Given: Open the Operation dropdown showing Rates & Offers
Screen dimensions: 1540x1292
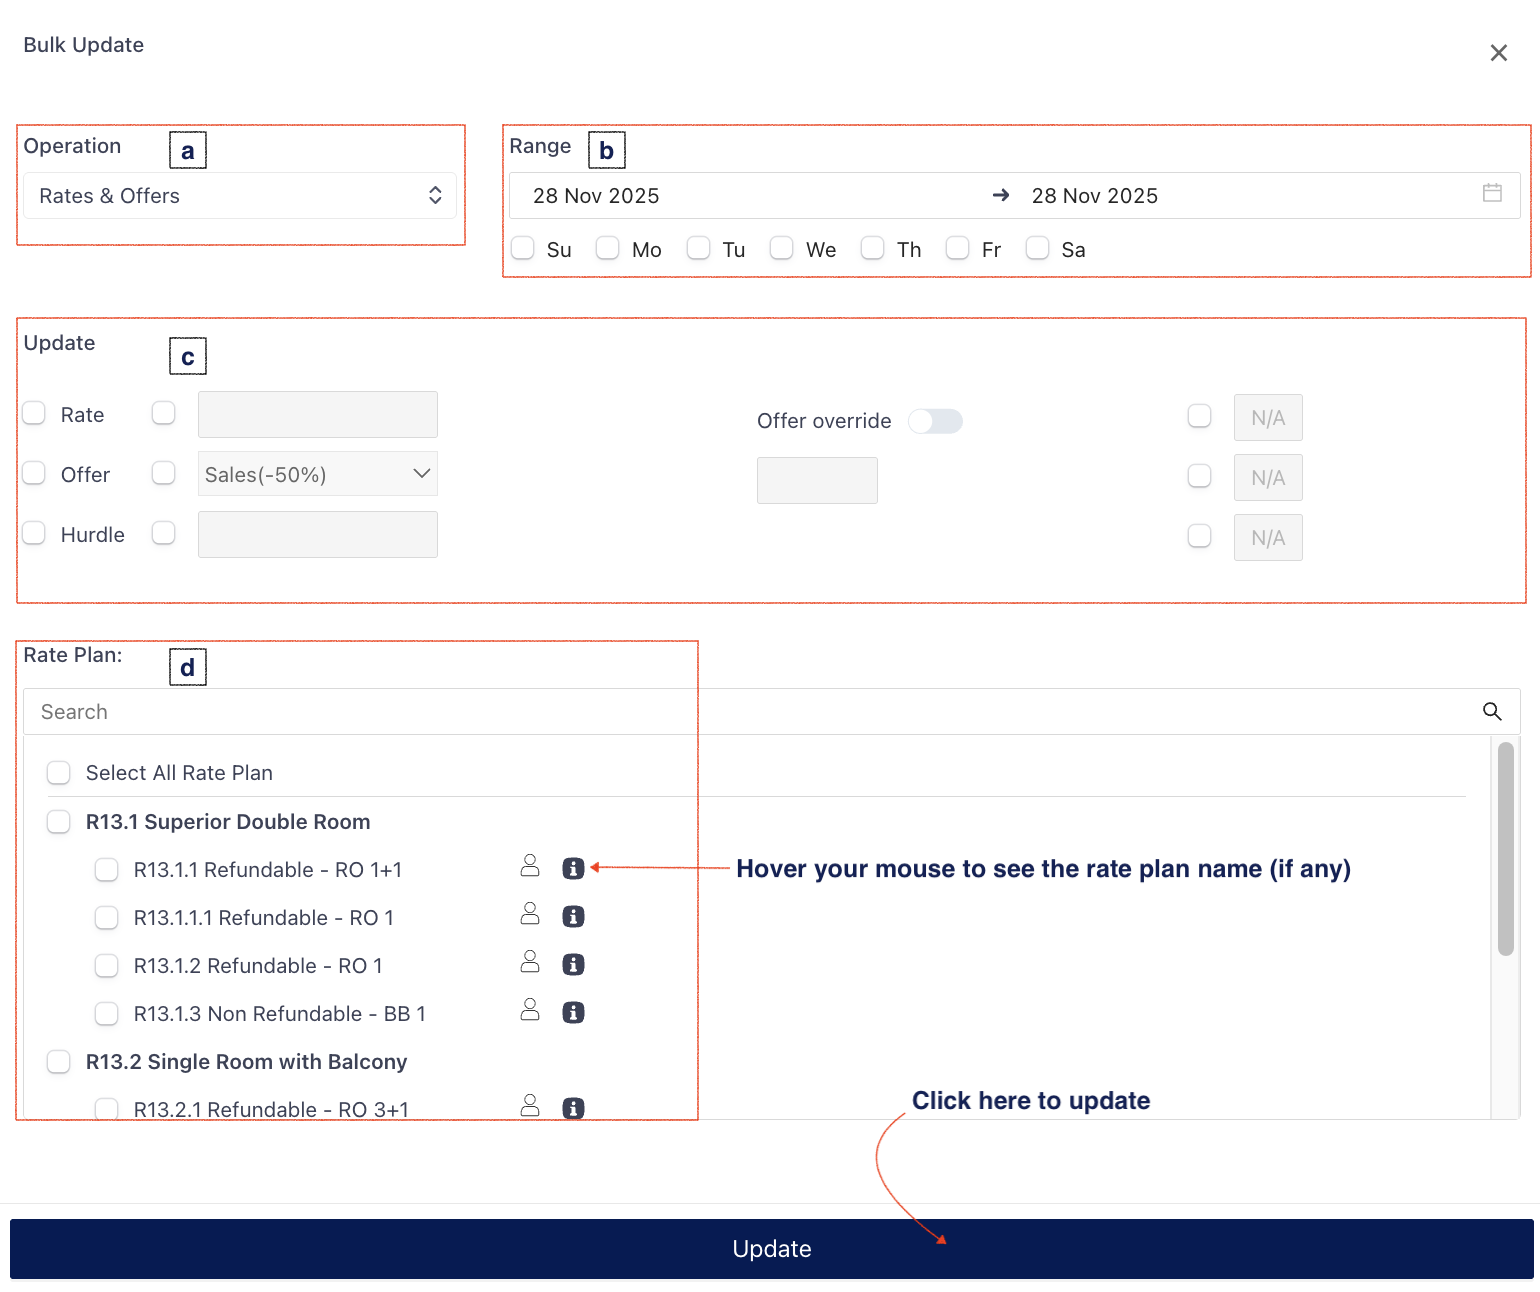Looking at the screenshot, I should click(x=240, y=196).
